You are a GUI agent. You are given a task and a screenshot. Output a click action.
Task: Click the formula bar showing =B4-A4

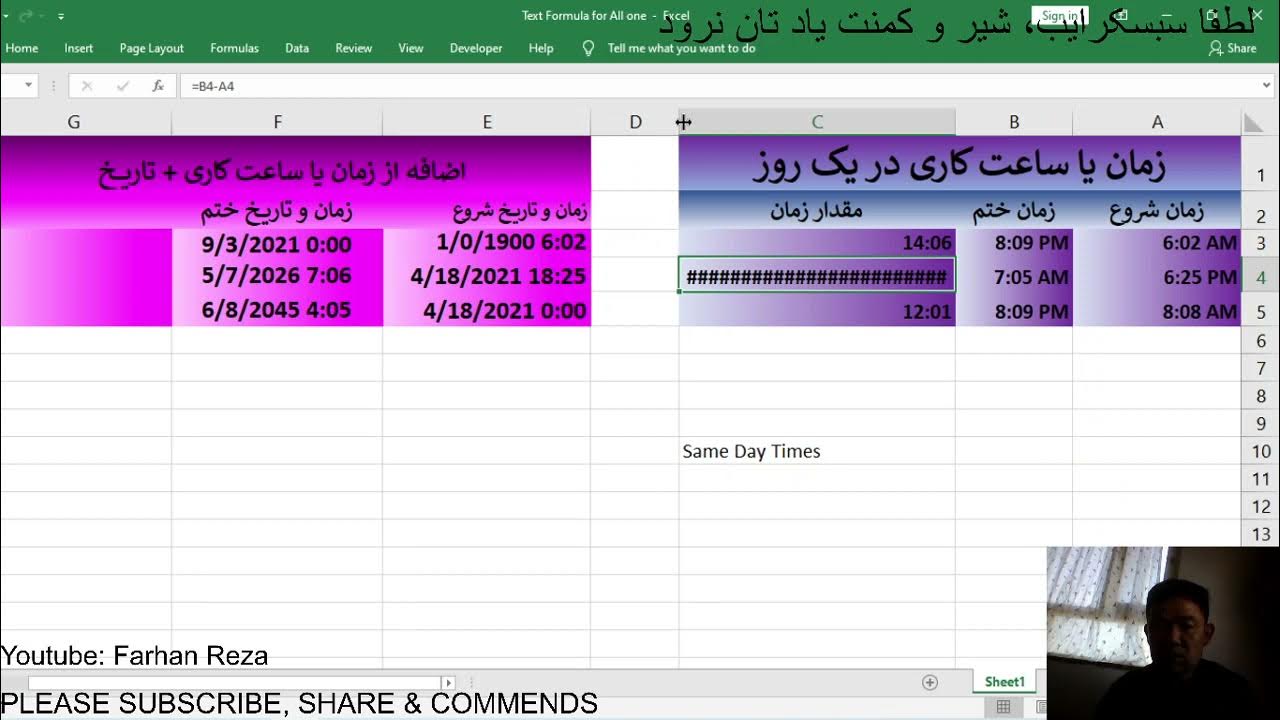pyautogui.click(x=720, y=86)
